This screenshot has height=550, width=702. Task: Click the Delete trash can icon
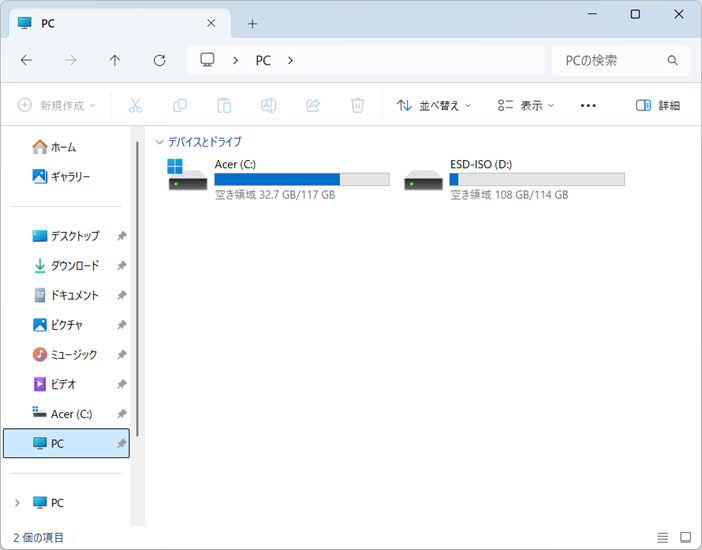pos(357,105)
